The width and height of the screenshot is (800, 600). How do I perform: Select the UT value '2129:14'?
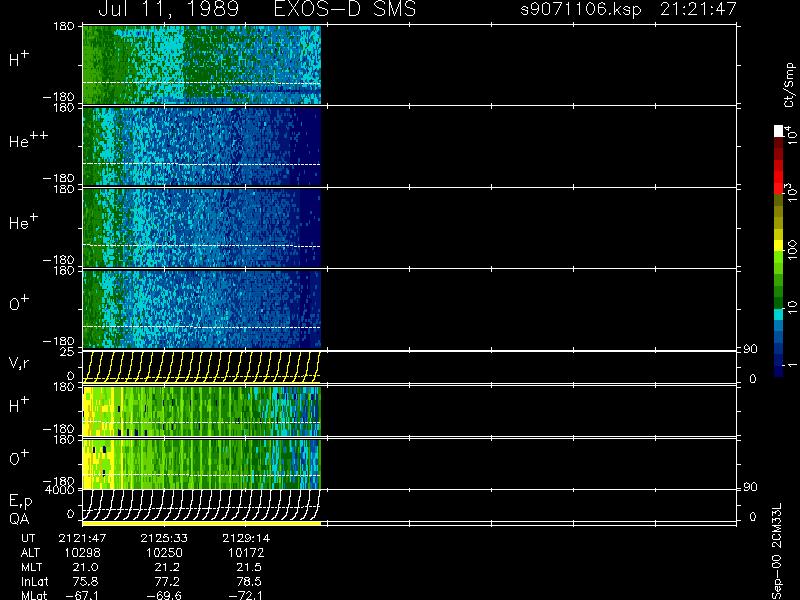point(246,538)
